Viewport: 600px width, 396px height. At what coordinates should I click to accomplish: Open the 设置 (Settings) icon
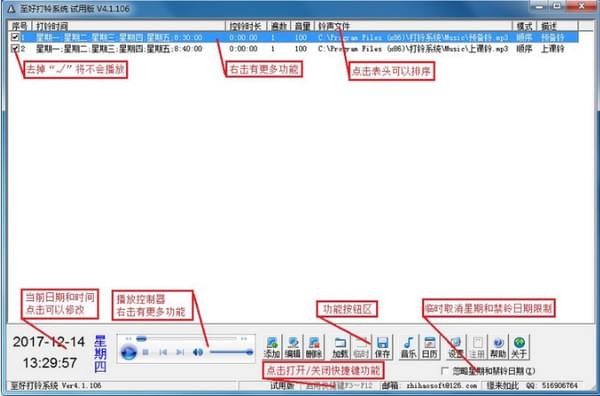pos(455,347)
